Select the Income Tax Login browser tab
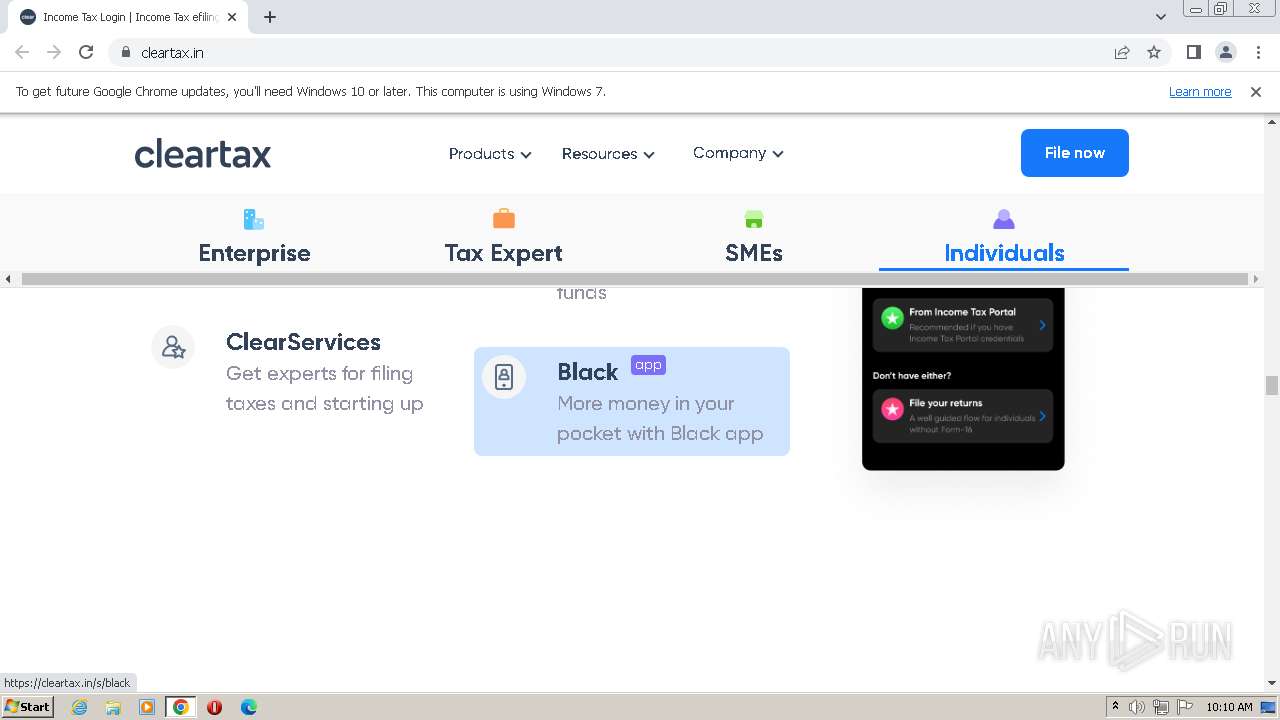The image size is (1280, 720). (x=128, y=17)
